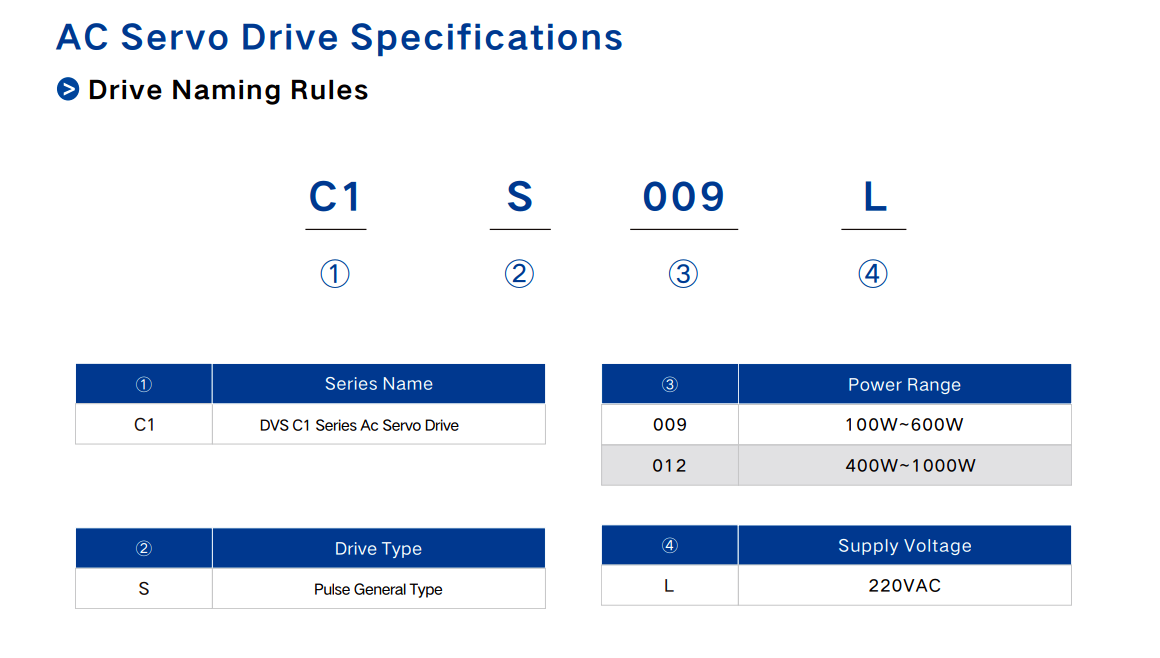Click the Power Range table header
Viewport: 1160px width, 658px height.
(905, 384)
